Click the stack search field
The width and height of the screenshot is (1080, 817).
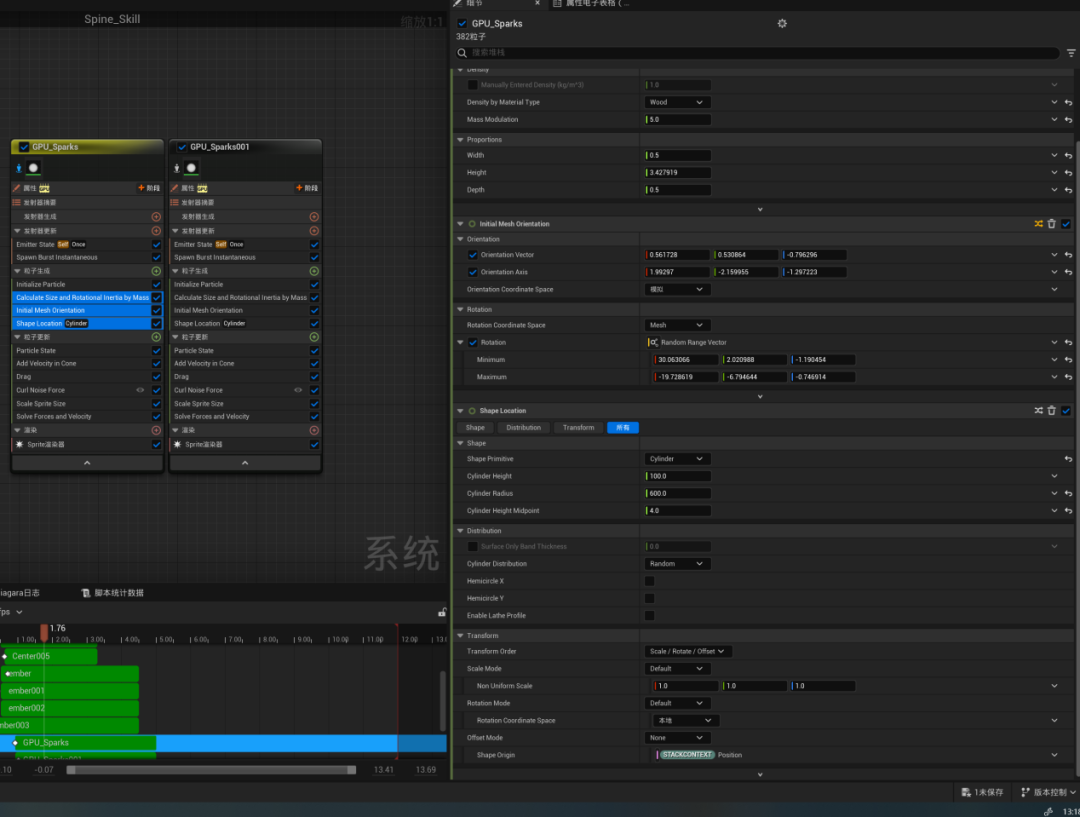tap(758, 53)
